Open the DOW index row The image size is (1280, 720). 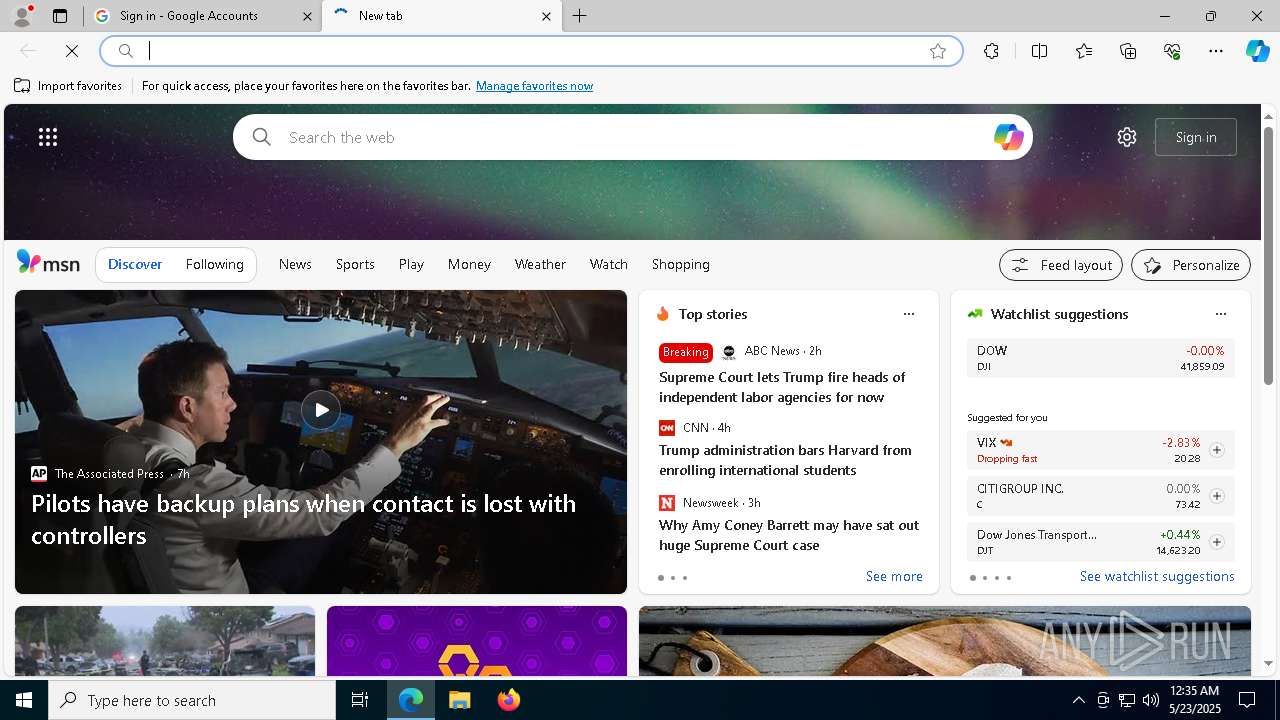[x=1100, y=358]
